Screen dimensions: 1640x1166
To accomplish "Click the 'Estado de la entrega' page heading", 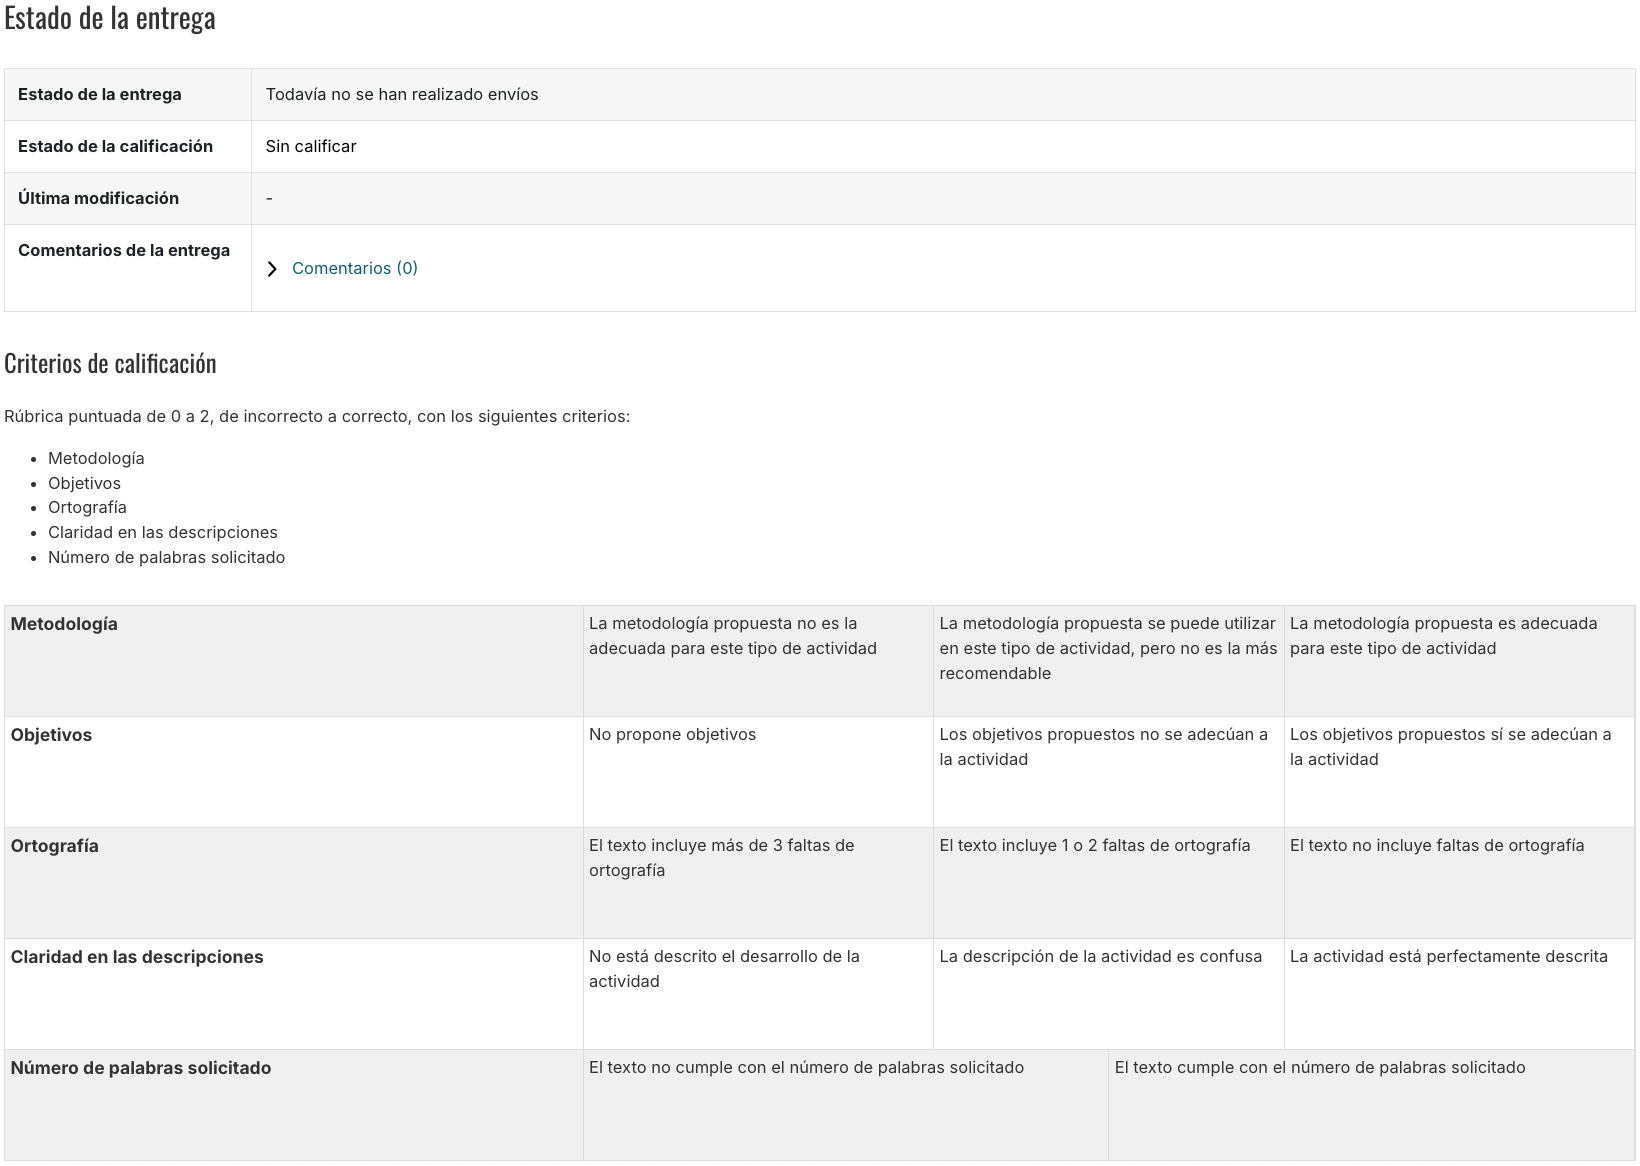I will point(110,19).
